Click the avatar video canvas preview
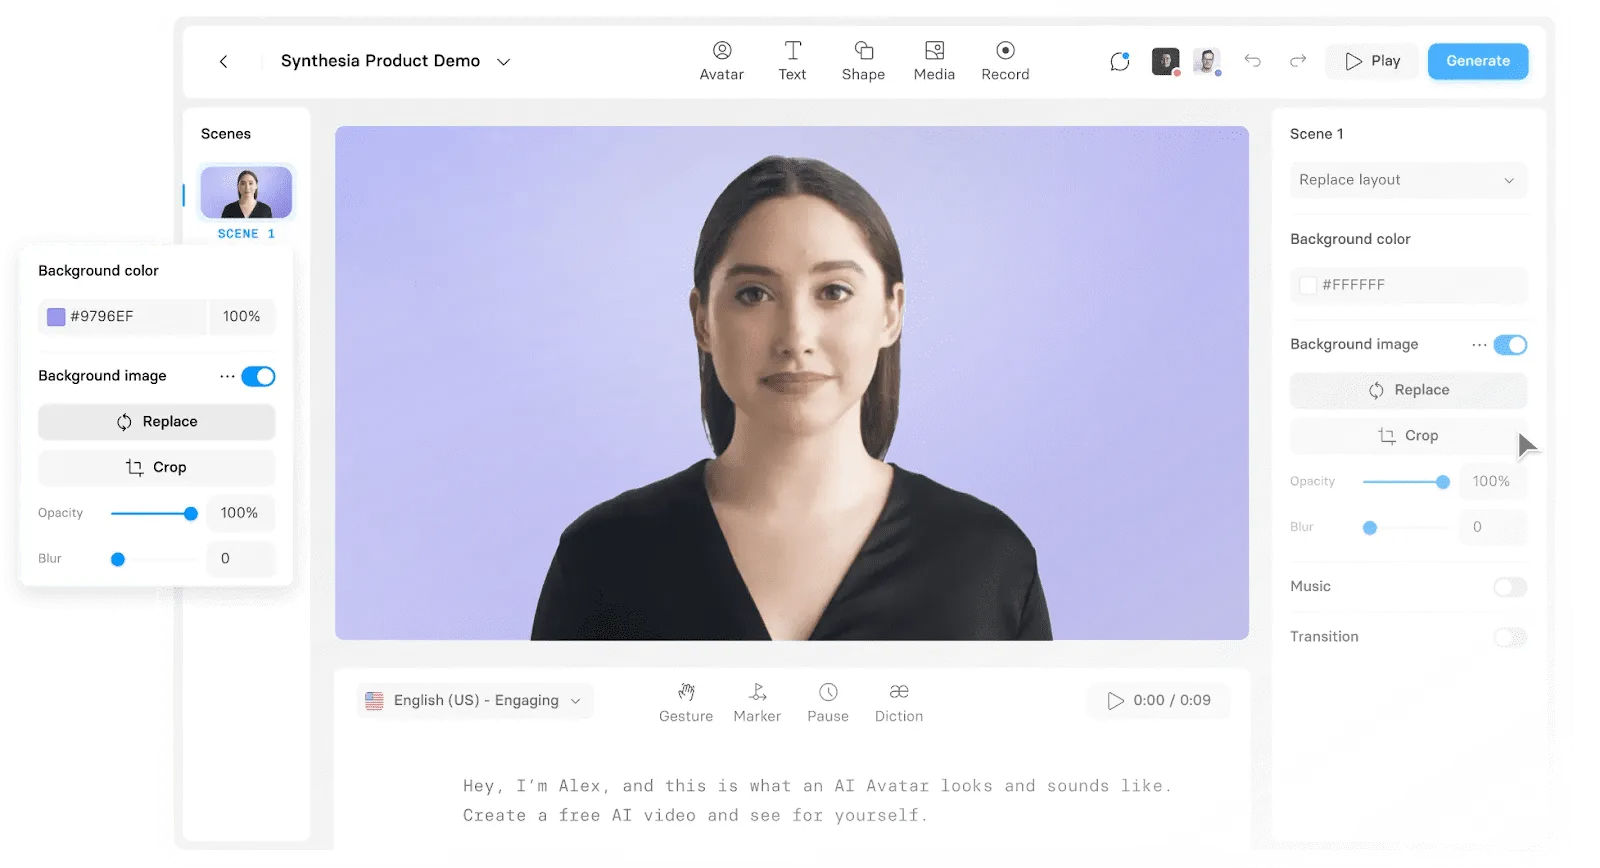Viewport: 1600px width, 868px height. pos(792,383)
